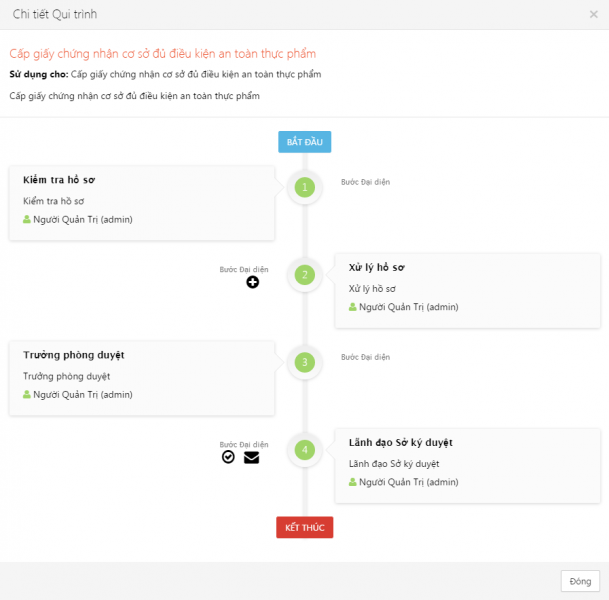The image size is (609, 600).
Task: Open the Kiểm tra hồ sơ step title
Action: click(x=59, y=180)
